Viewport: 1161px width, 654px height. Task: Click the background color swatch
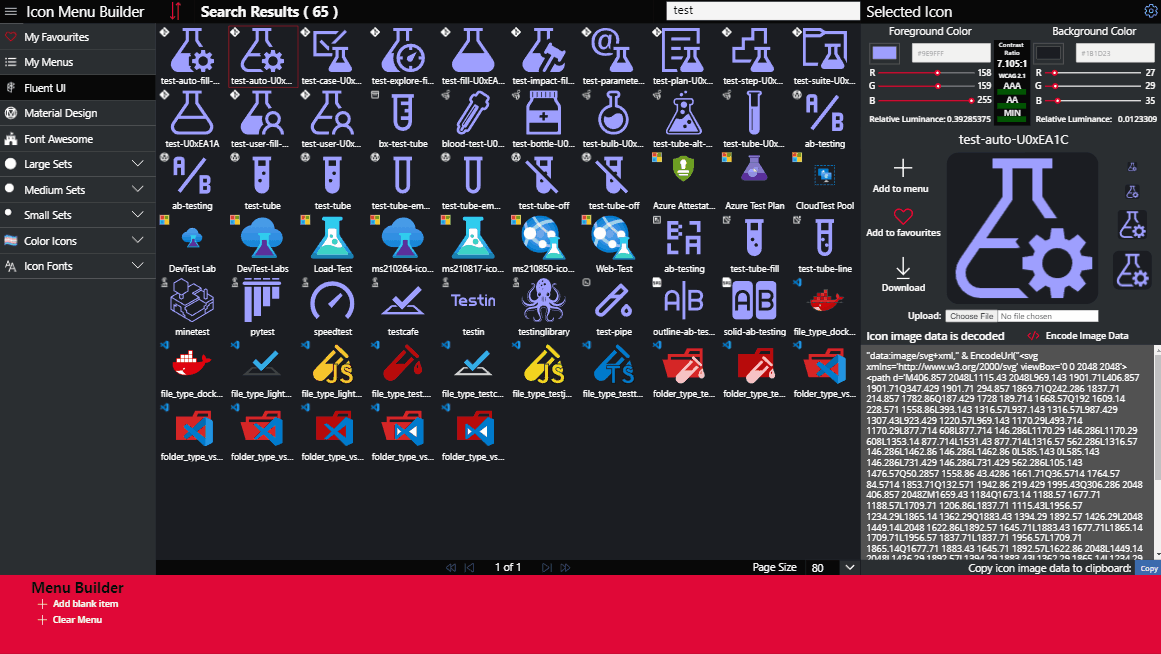[1048, 53]
